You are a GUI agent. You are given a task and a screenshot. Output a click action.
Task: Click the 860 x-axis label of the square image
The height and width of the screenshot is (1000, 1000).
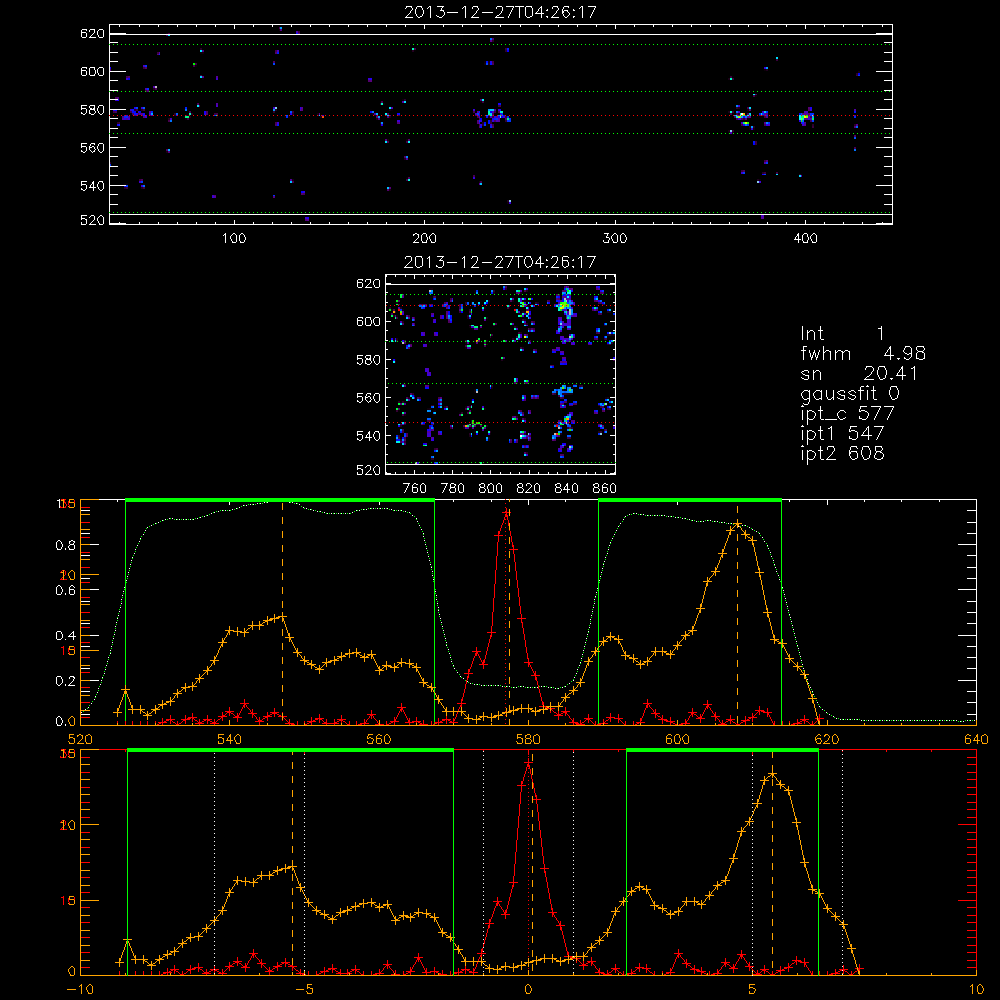[x=605, y=489]
